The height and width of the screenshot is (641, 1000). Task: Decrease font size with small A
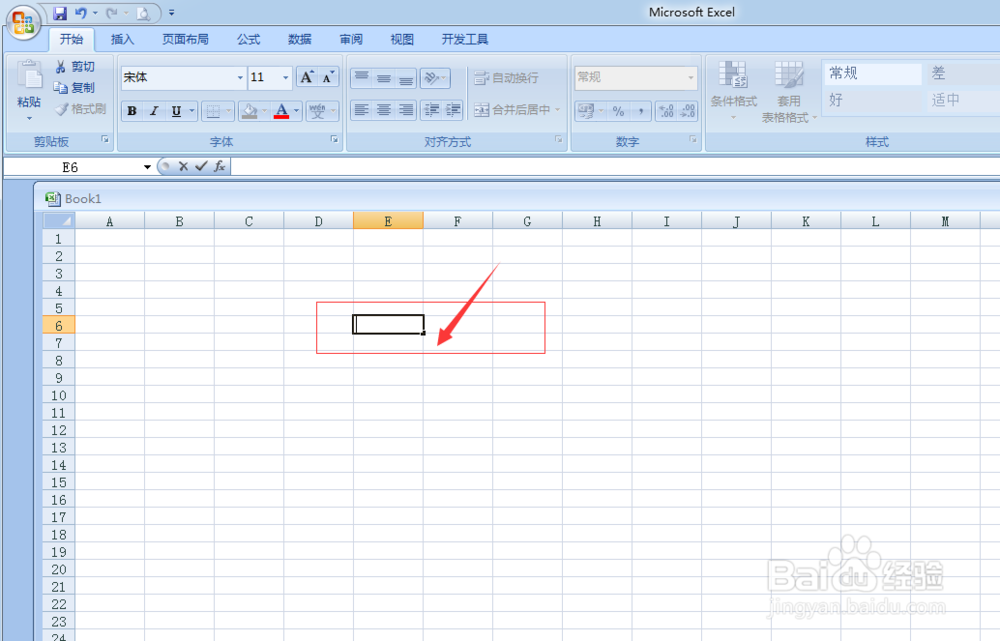tap(328, 77)
